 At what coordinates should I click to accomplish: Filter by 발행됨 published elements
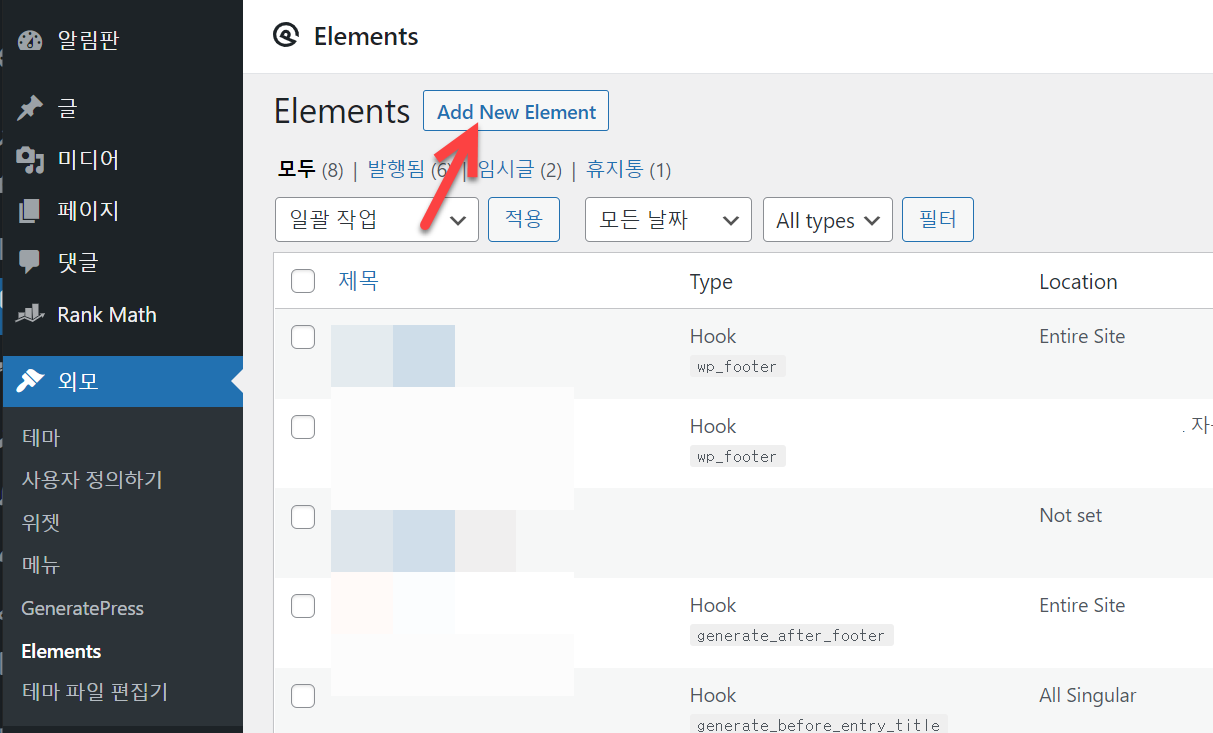(x=409, y=170)
